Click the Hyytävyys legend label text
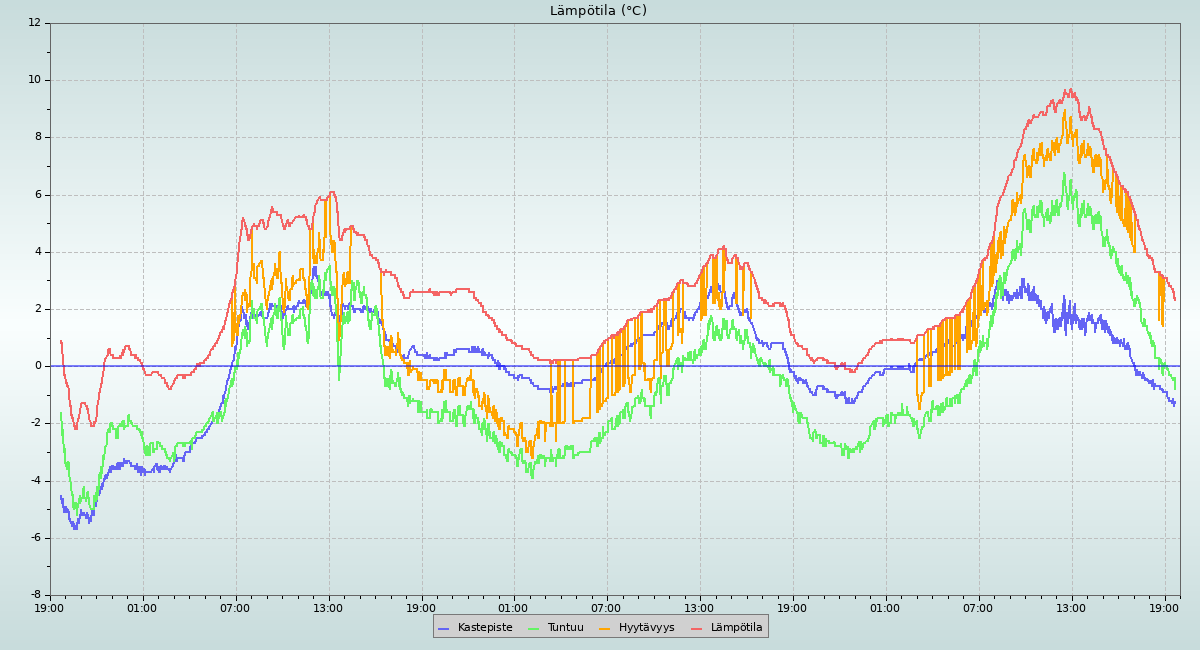The height and width of the screenshot is (650, 1200). pos(646,628)
